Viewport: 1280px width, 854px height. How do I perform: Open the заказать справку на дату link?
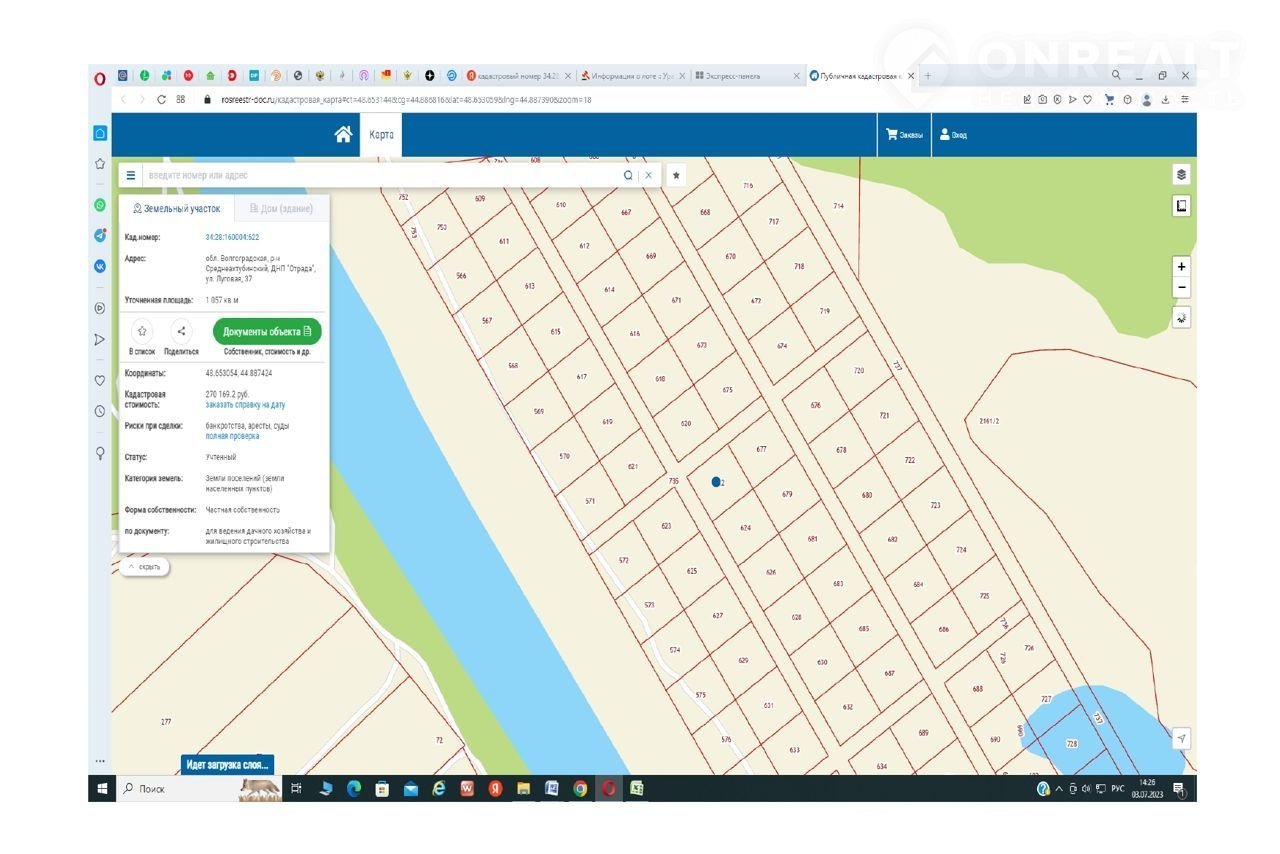point(245,405)
